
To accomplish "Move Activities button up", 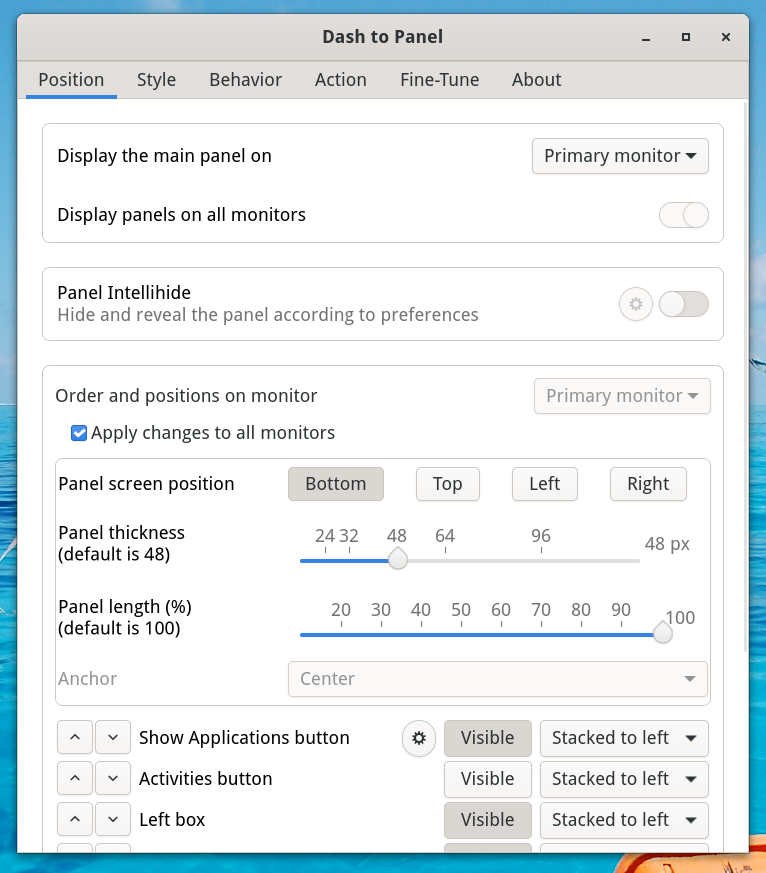I will tap(75, 778).
